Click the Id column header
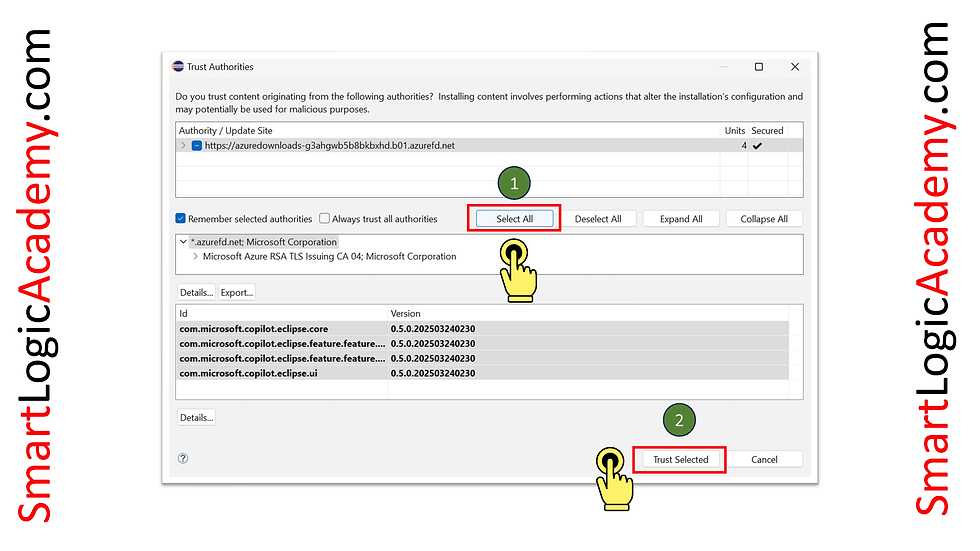 click(282, 314)
